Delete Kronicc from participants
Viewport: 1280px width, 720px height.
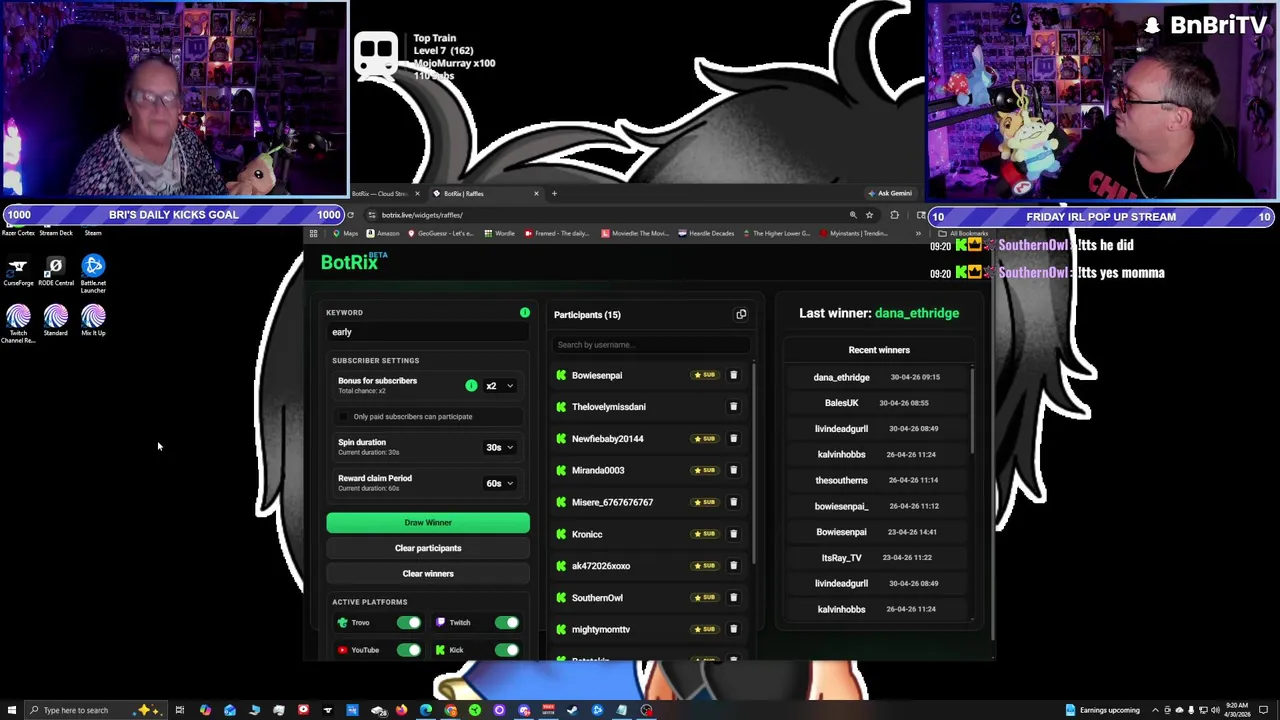click(733, 534)
